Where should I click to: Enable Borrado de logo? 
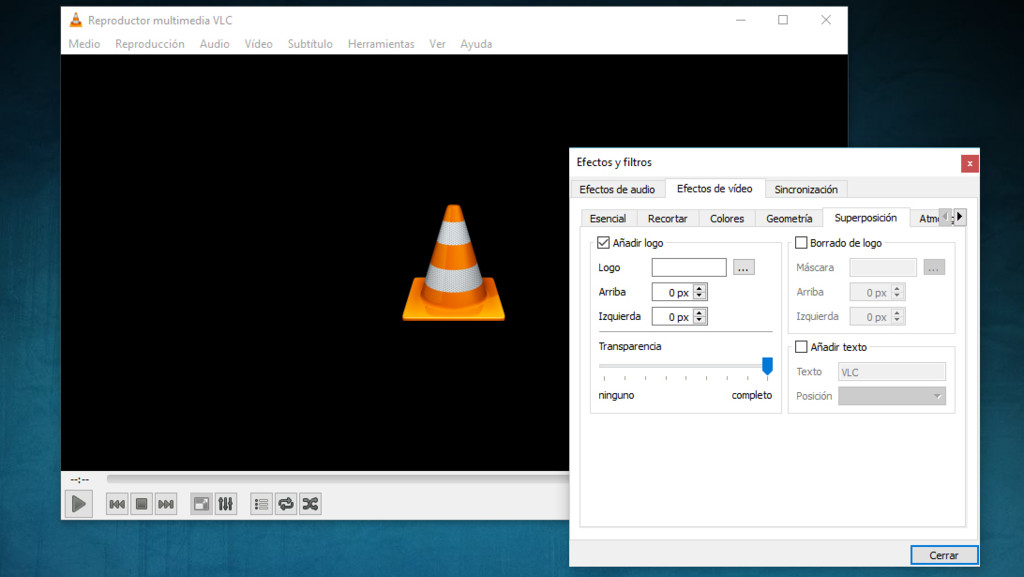[800, 241]
